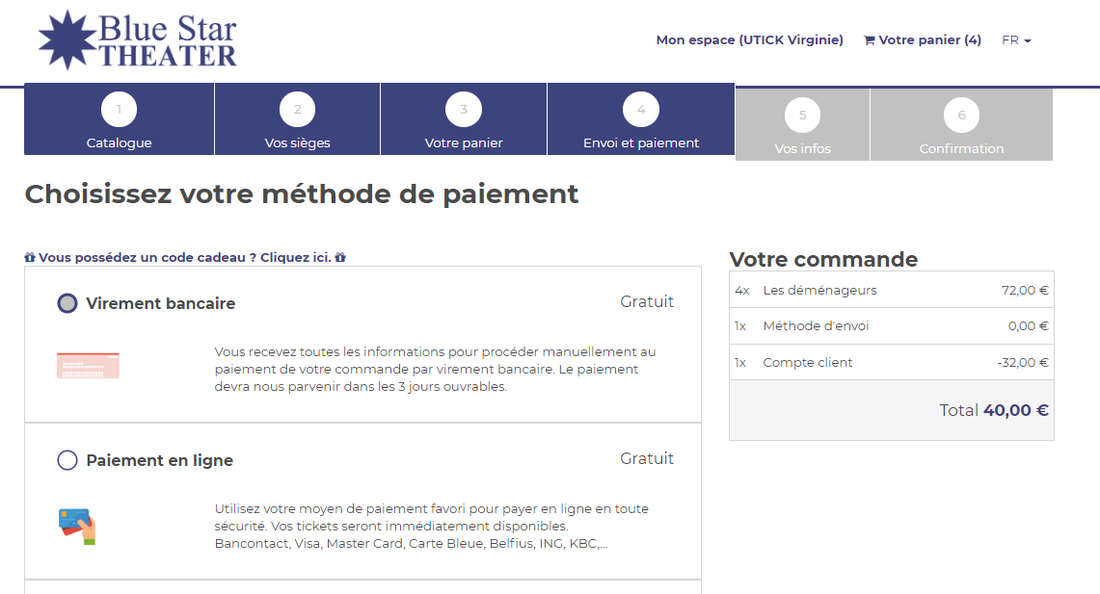Click the Paiement en ligne heading label
Image resolution: width=1100 pixels, height=594 pixels.
[x=159, y=460]
